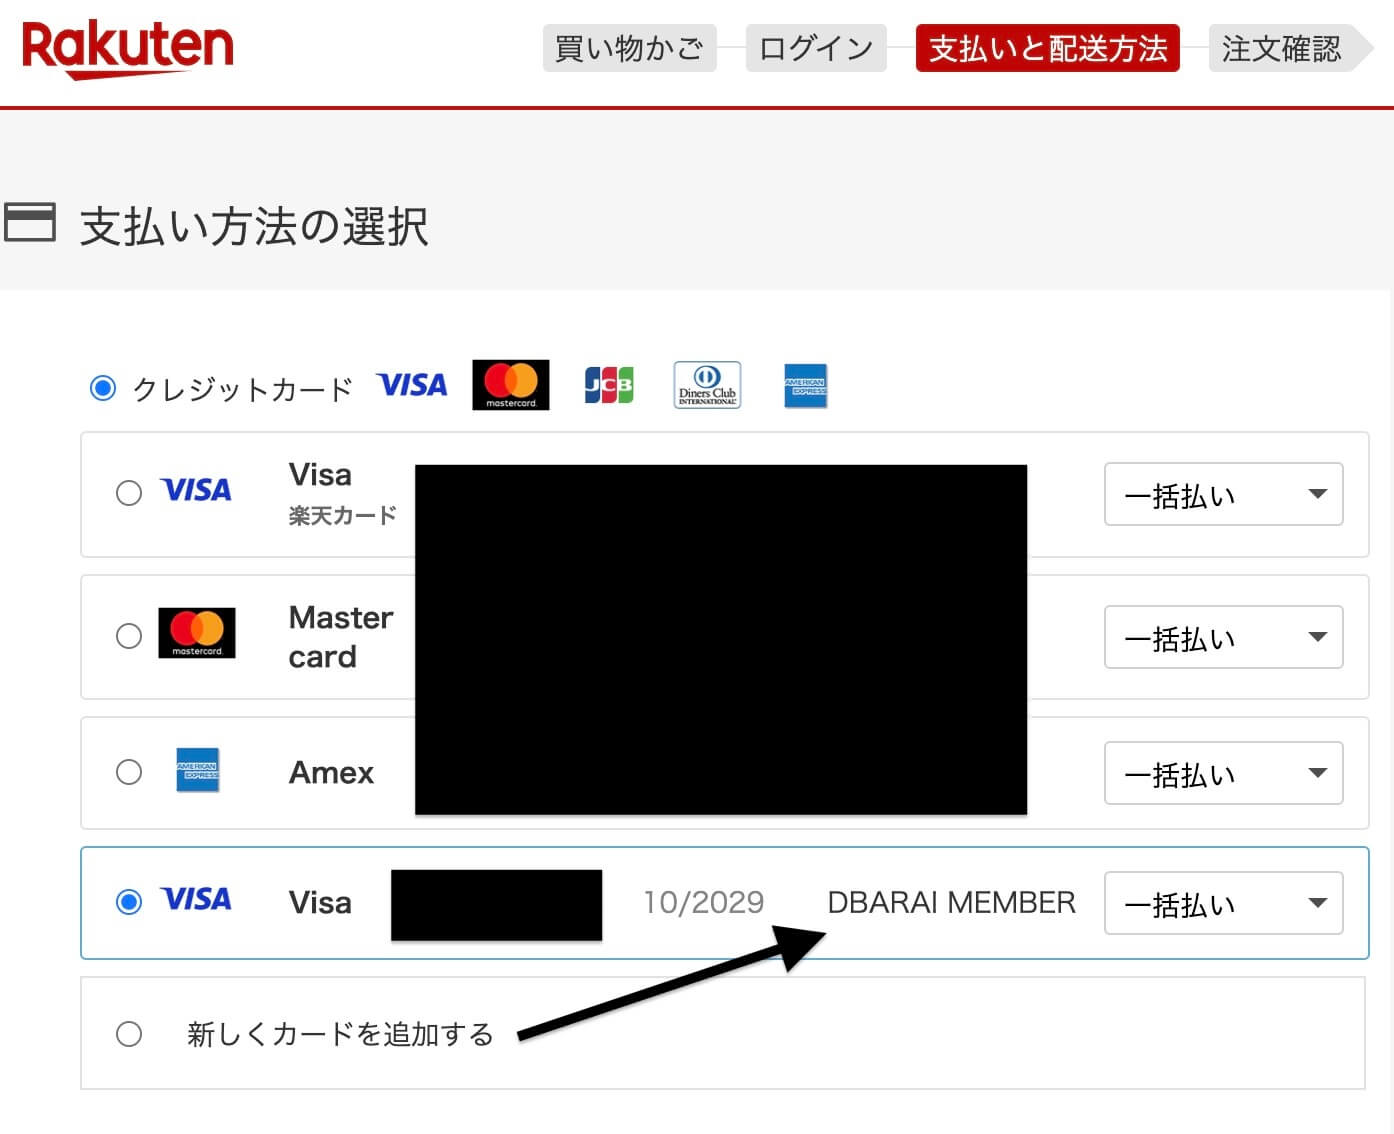Viewport: 1394px width, 1134px height.
Task: Click the Master card name text
Action: click(341, 637)
